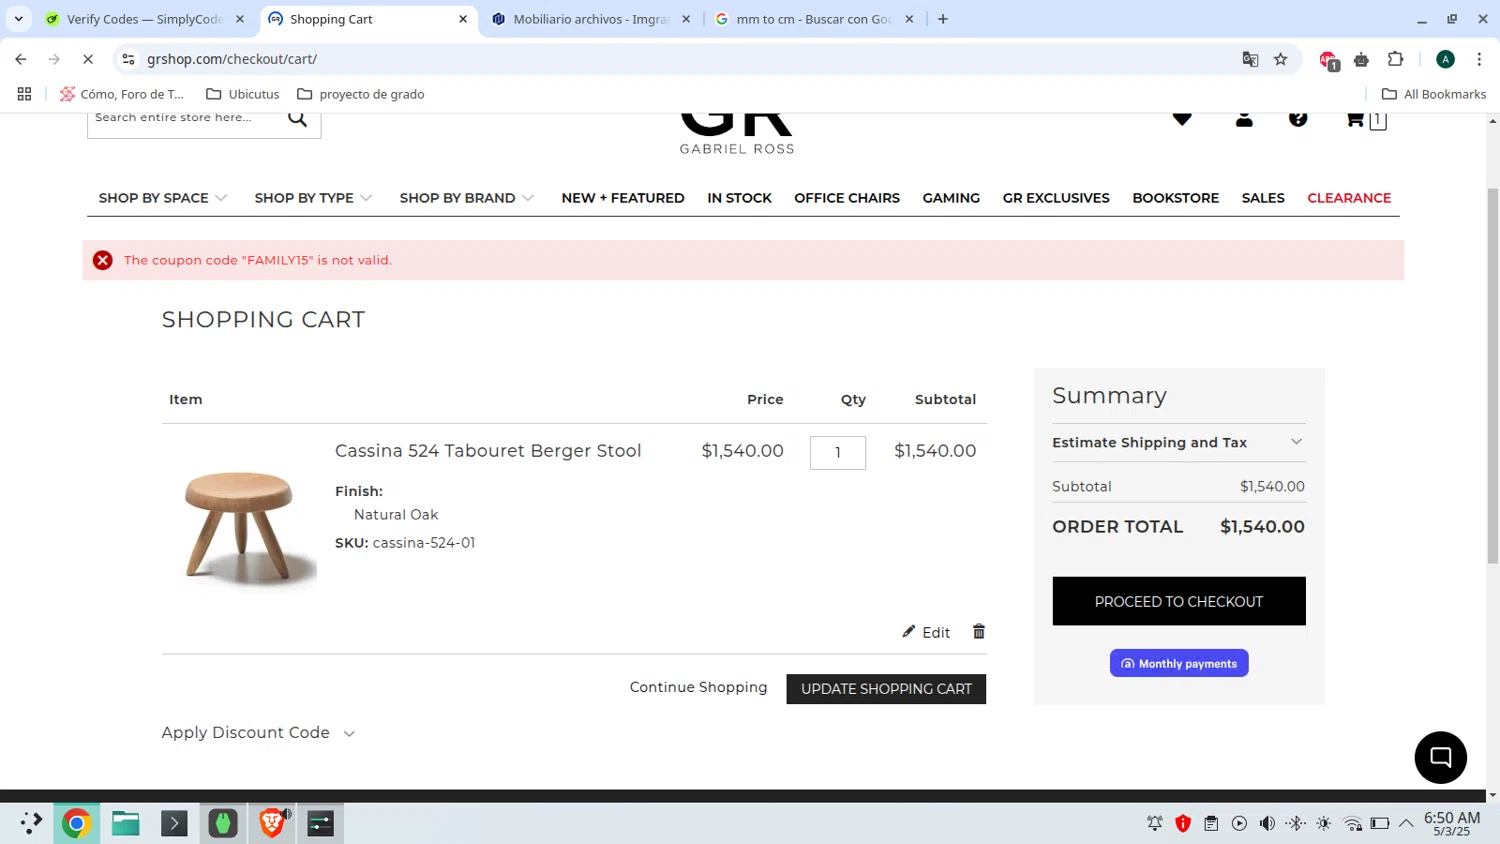Click the Edit pencil link for the stool
The image size is (1500, 844).
[926, 632]
